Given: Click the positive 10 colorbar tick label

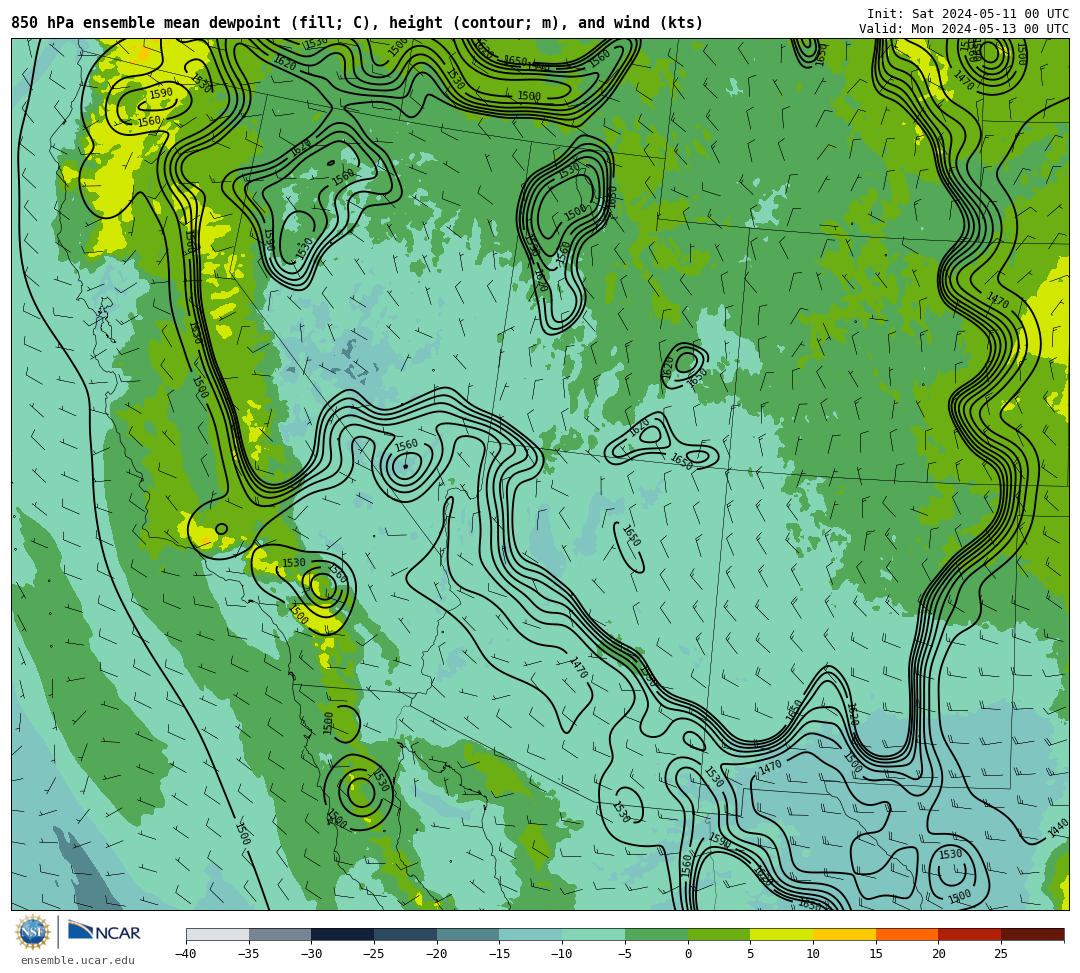Looking at the screenshot, I should (x=813, y=954).
